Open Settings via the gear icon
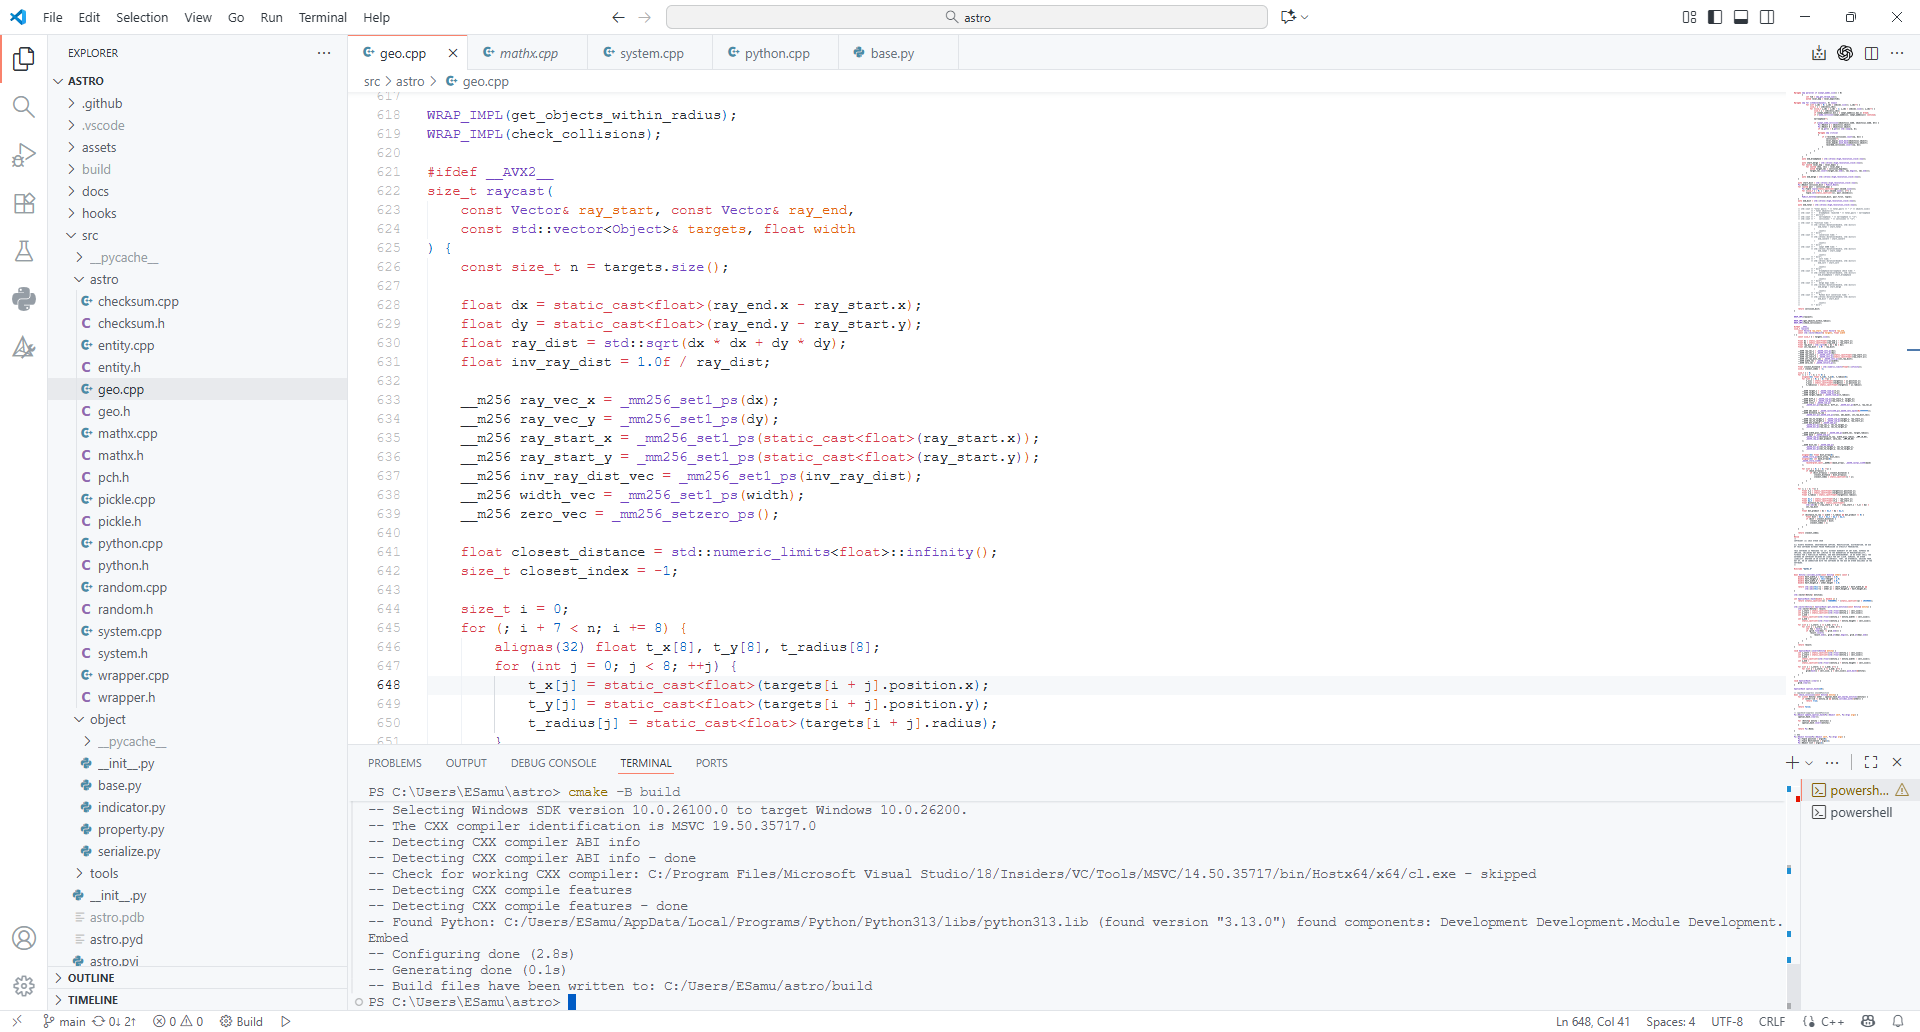This screenshot has height=1032, width=1920. (x=24, y=986)
